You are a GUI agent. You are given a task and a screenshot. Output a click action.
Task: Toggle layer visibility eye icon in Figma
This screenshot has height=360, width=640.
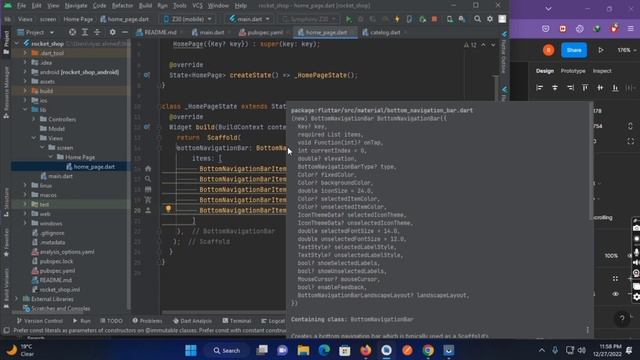(615, 294)
